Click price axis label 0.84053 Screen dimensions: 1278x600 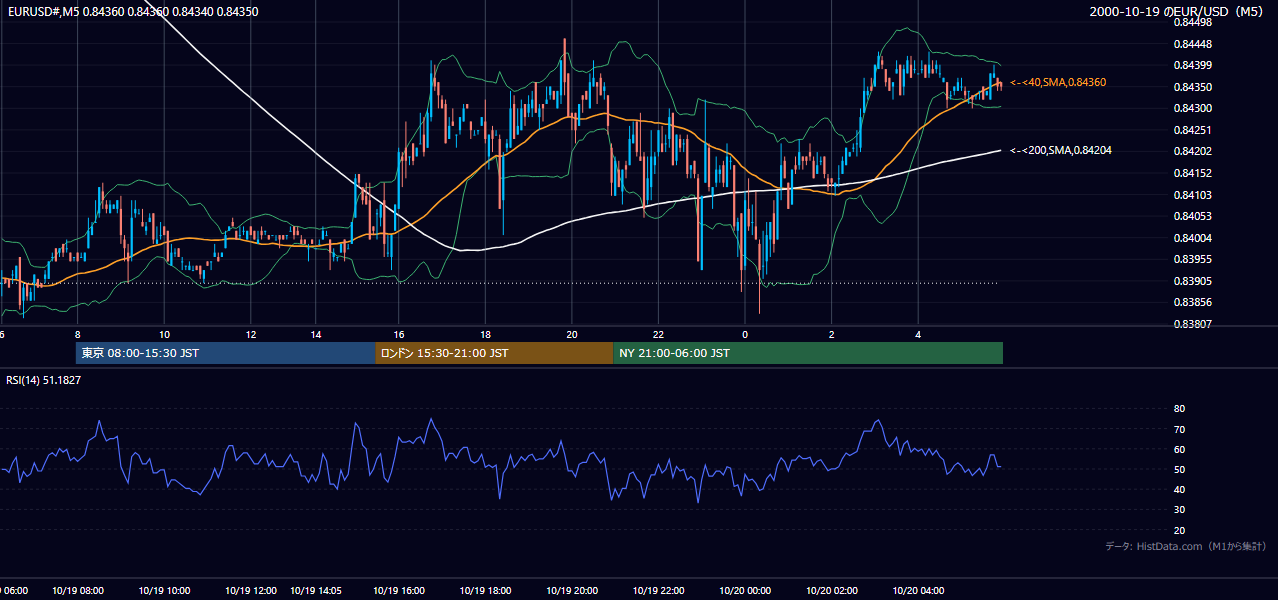tap(1191, 216)
